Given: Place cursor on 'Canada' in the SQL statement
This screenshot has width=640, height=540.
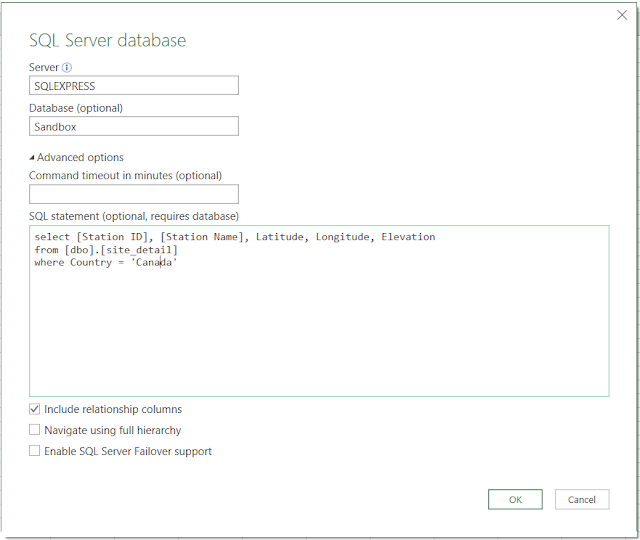Looking at the screenshot, I should pos(153,263).
